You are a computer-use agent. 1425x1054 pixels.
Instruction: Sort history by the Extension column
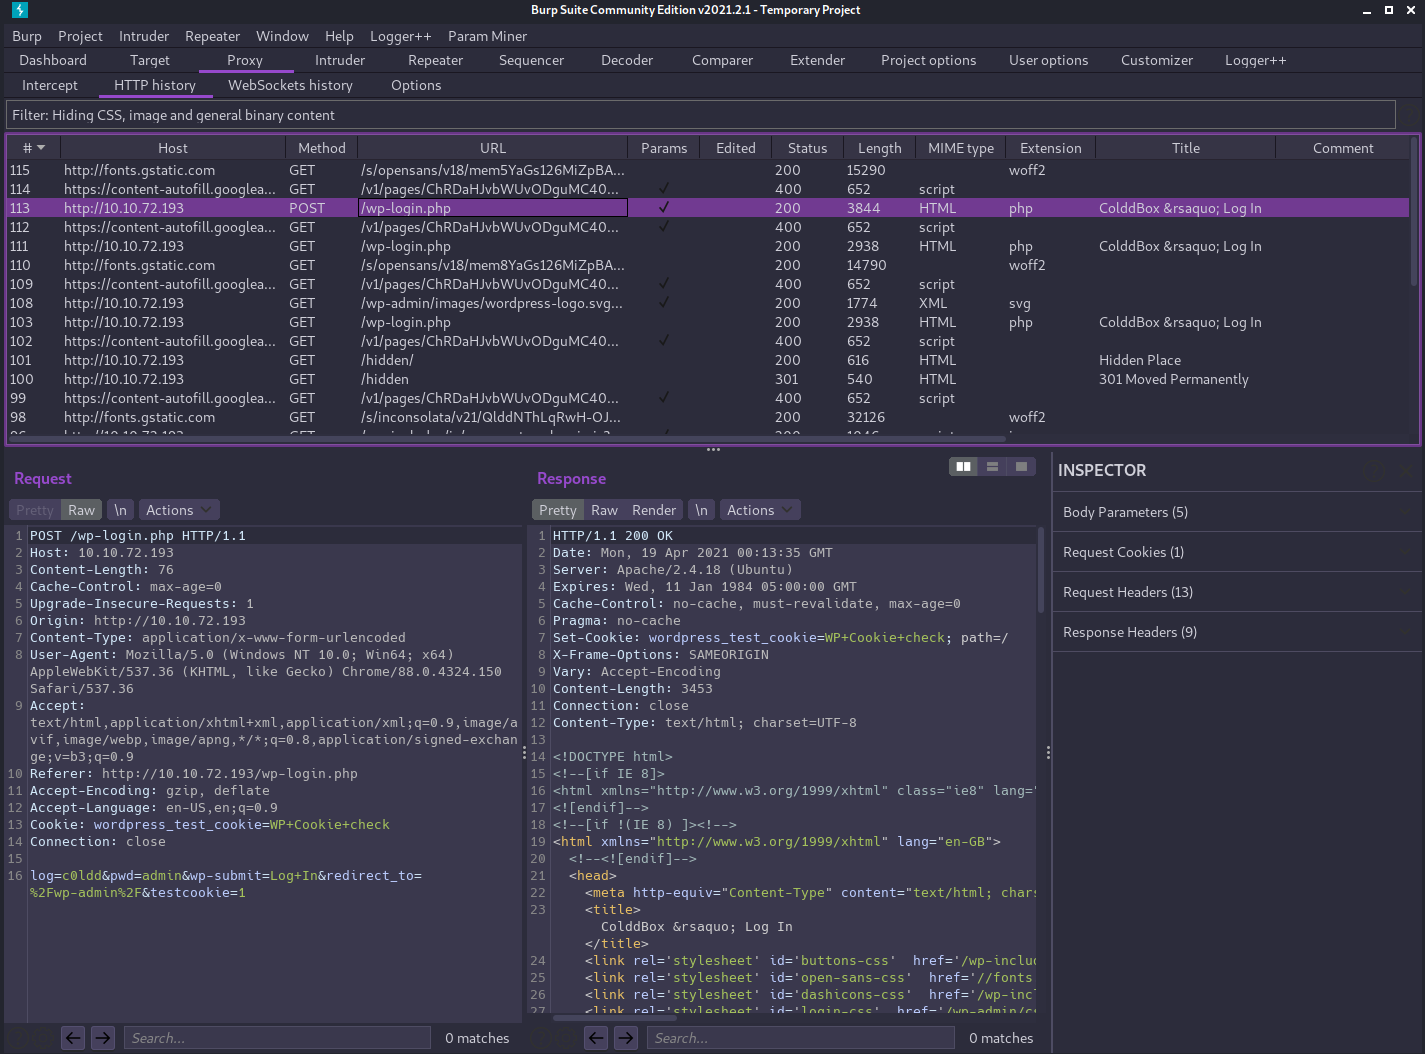point(1050,148)
